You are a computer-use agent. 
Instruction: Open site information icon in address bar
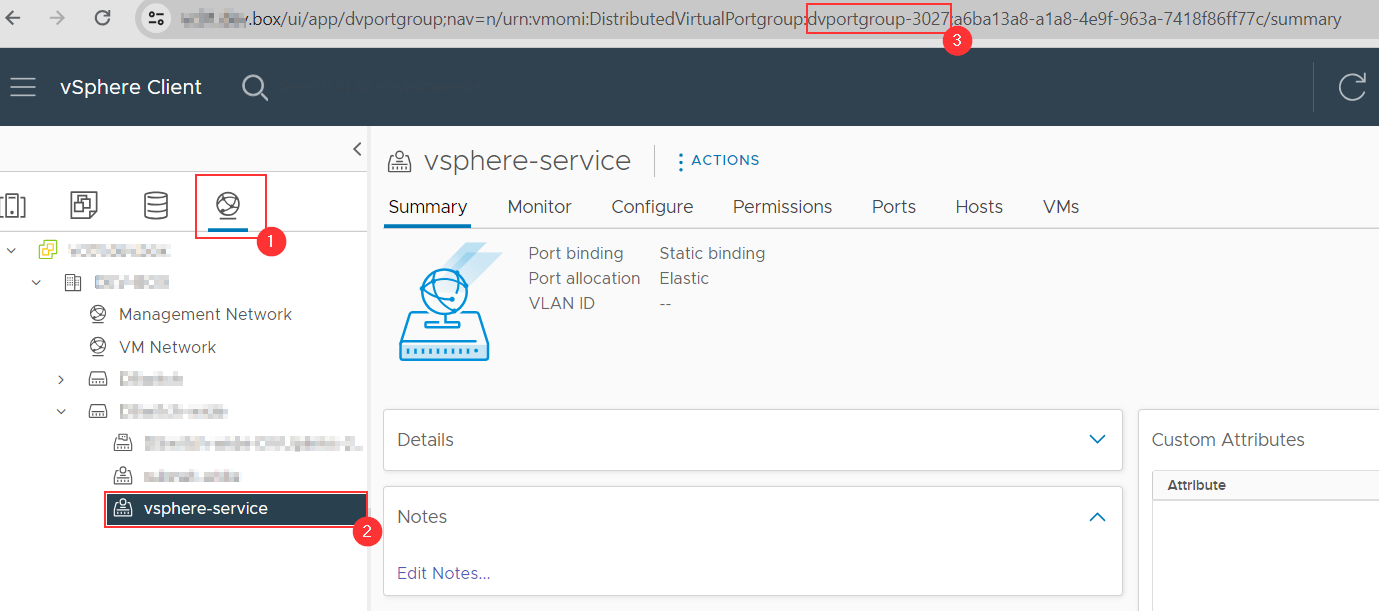click(156, 18)
